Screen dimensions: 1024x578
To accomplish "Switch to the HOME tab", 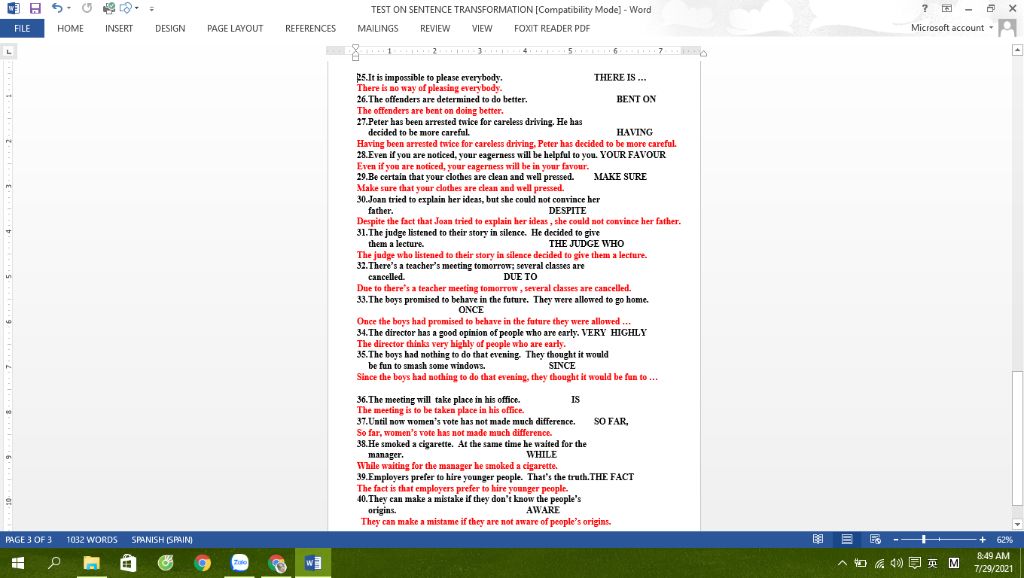I will click(x=71, y=28).
